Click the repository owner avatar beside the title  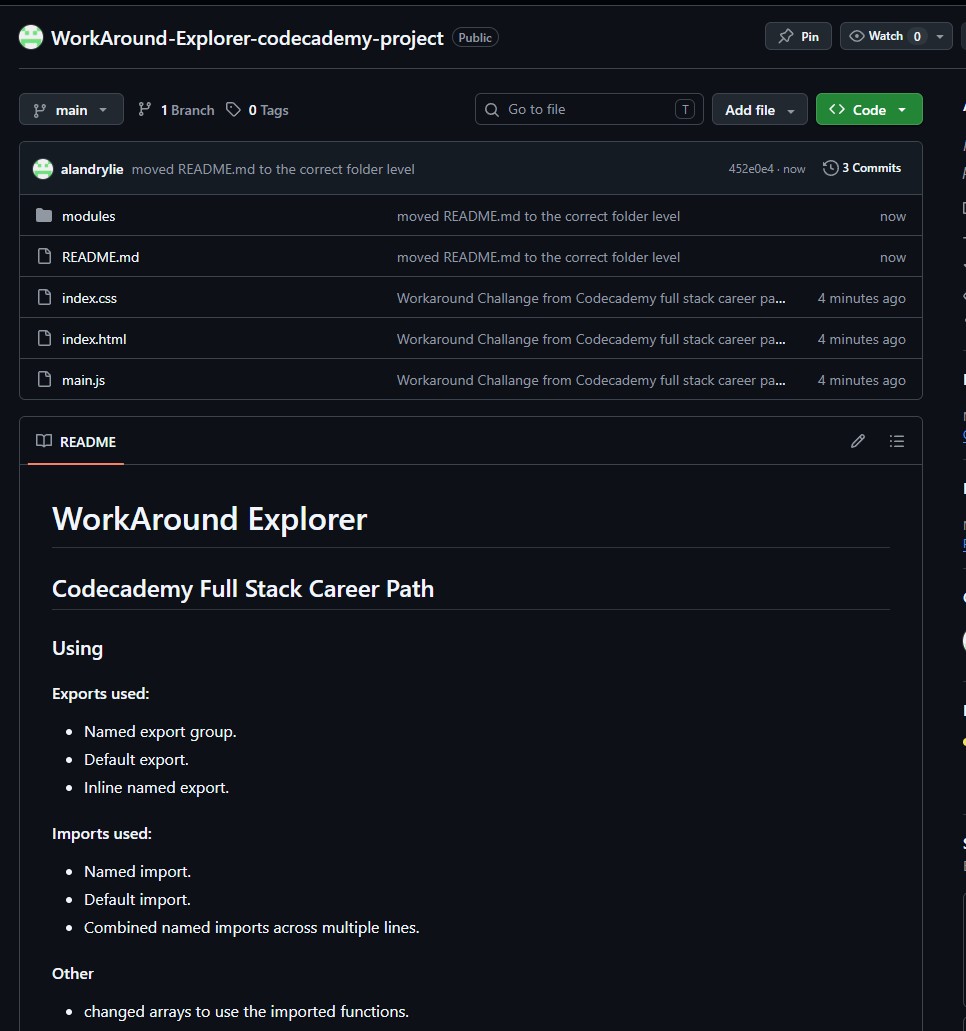tap(31, 37)
